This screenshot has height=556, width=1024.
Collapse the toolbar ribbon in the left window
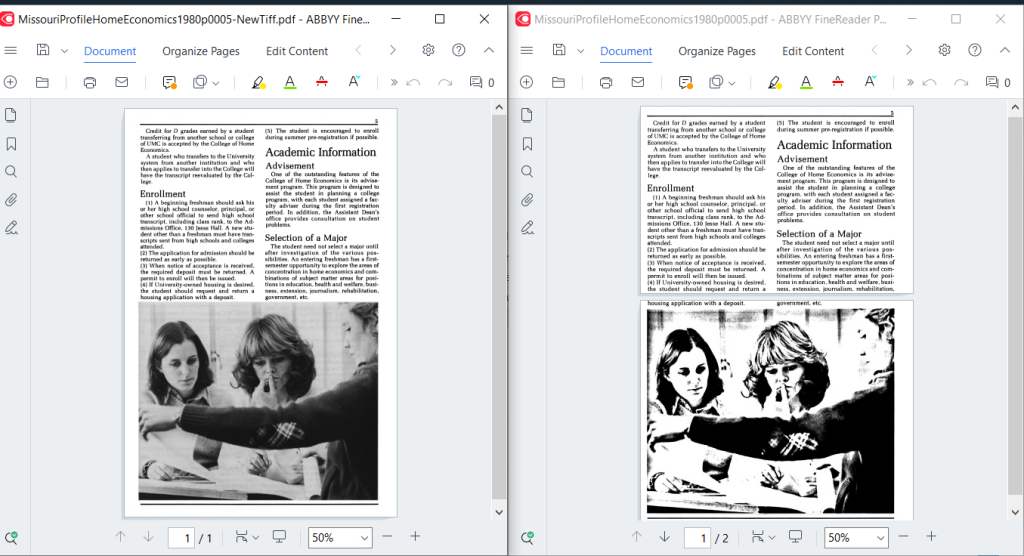(x=489, y=51)
